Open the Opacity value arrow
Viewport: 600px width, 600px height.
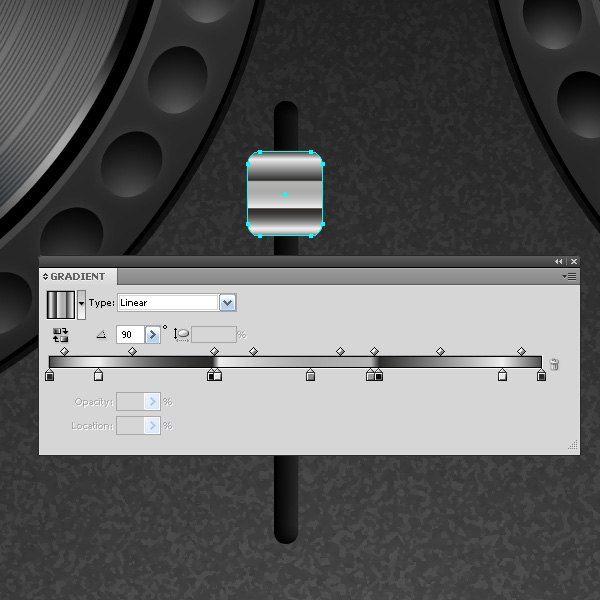pos(152,402)
